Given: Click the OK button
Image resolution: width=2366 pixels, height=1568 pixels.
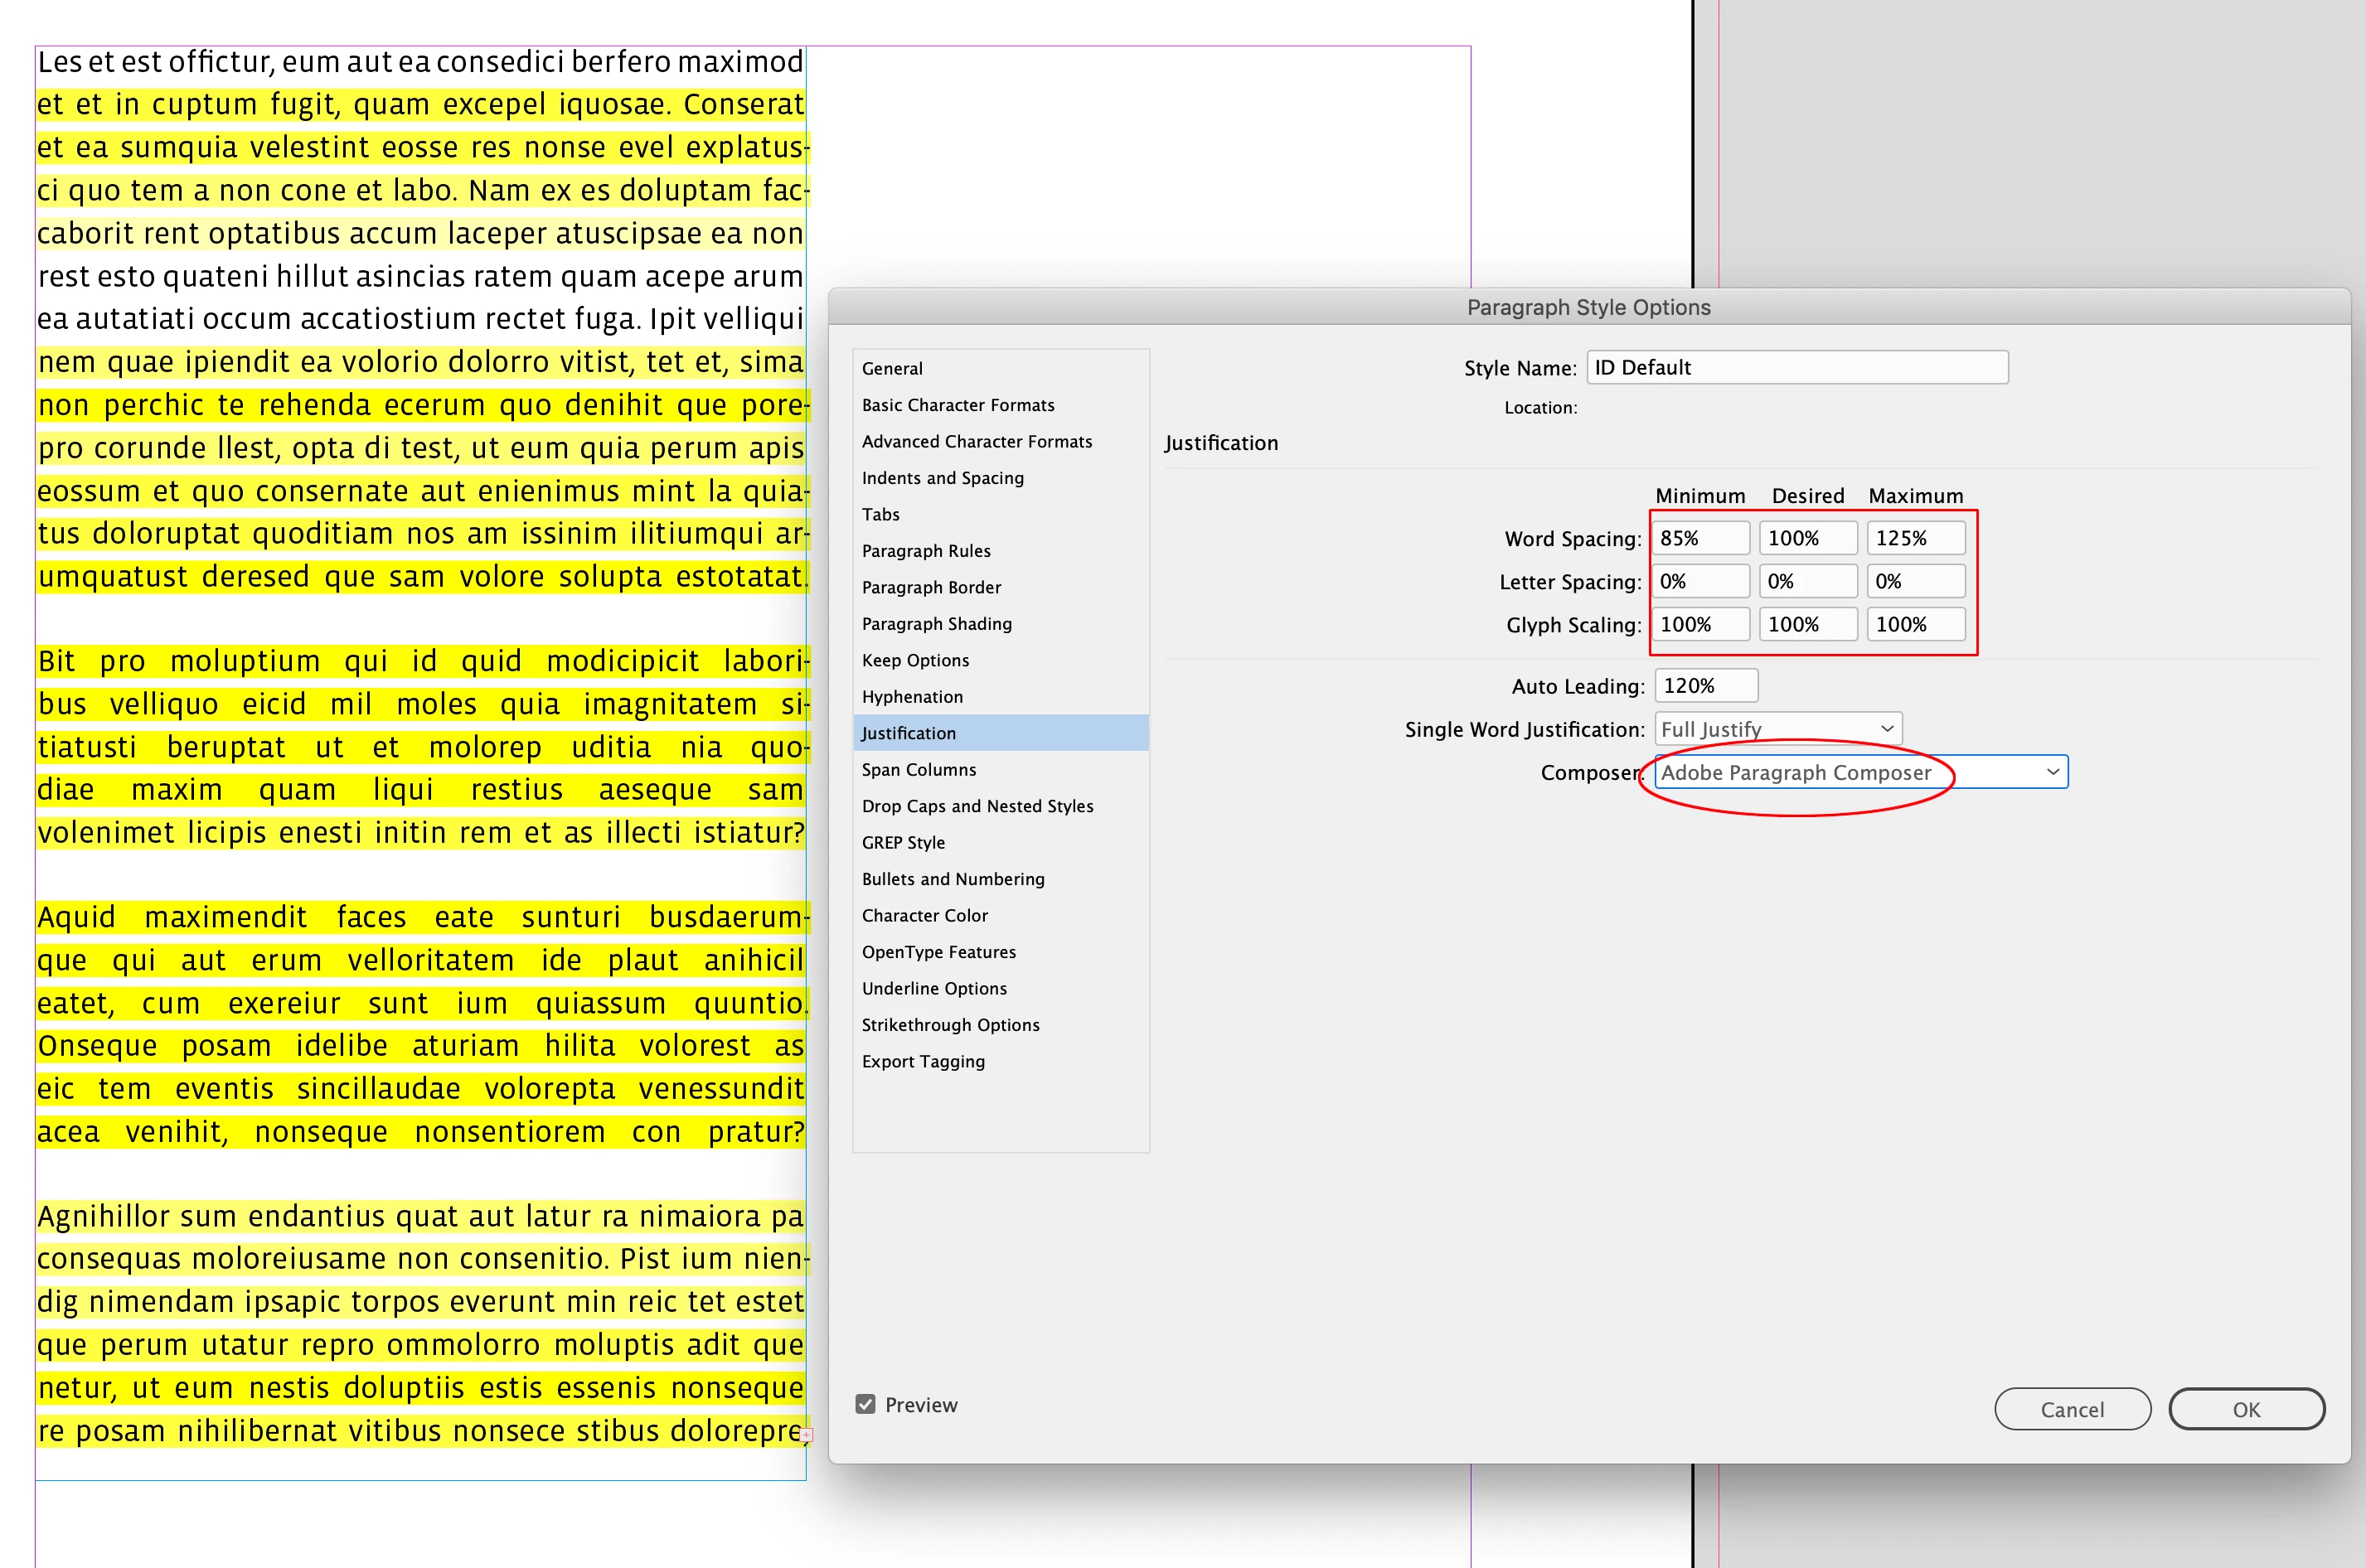Looking at the screenshot, I should [x=2245, y=1409].
